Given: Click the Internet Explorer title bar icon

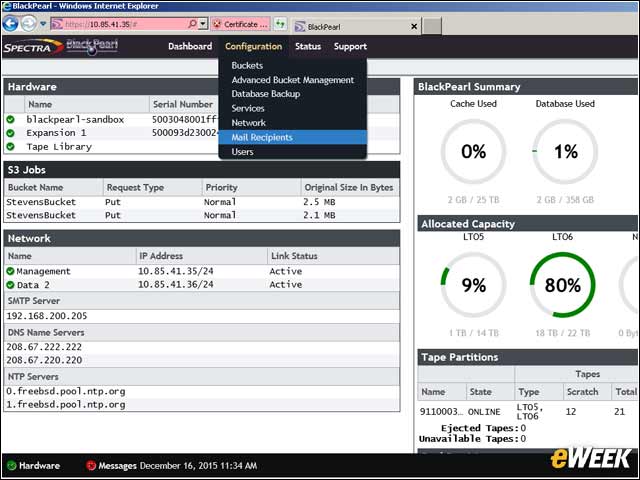Looking at the screenshot, I should coord(7,6).
